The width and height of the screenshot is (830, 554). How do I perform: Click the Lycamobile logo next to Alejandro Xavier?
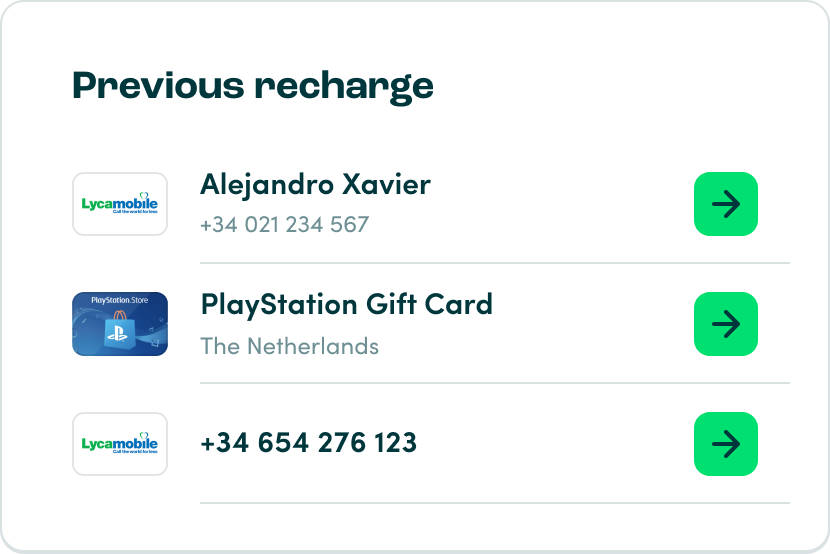[120, 204]
